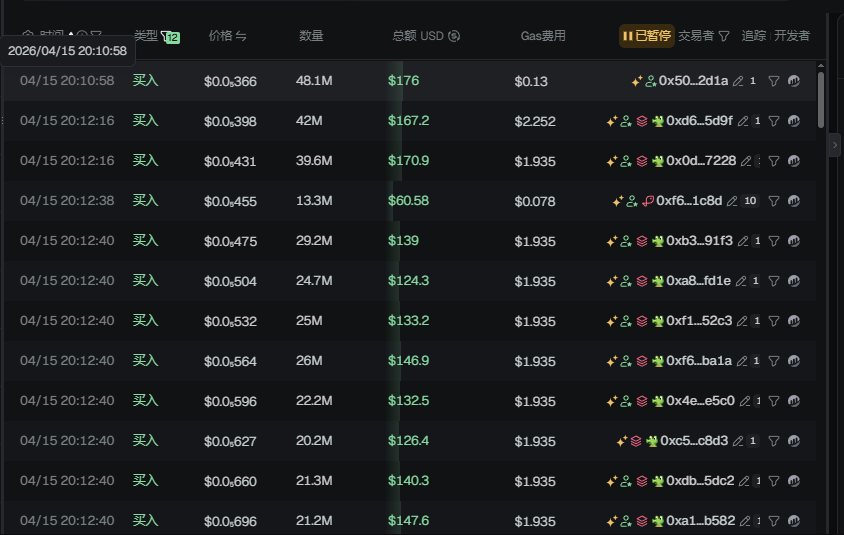Open trader address 0xf6...1c8d
This screenshot has height=535, width=844.
(689, 201)
